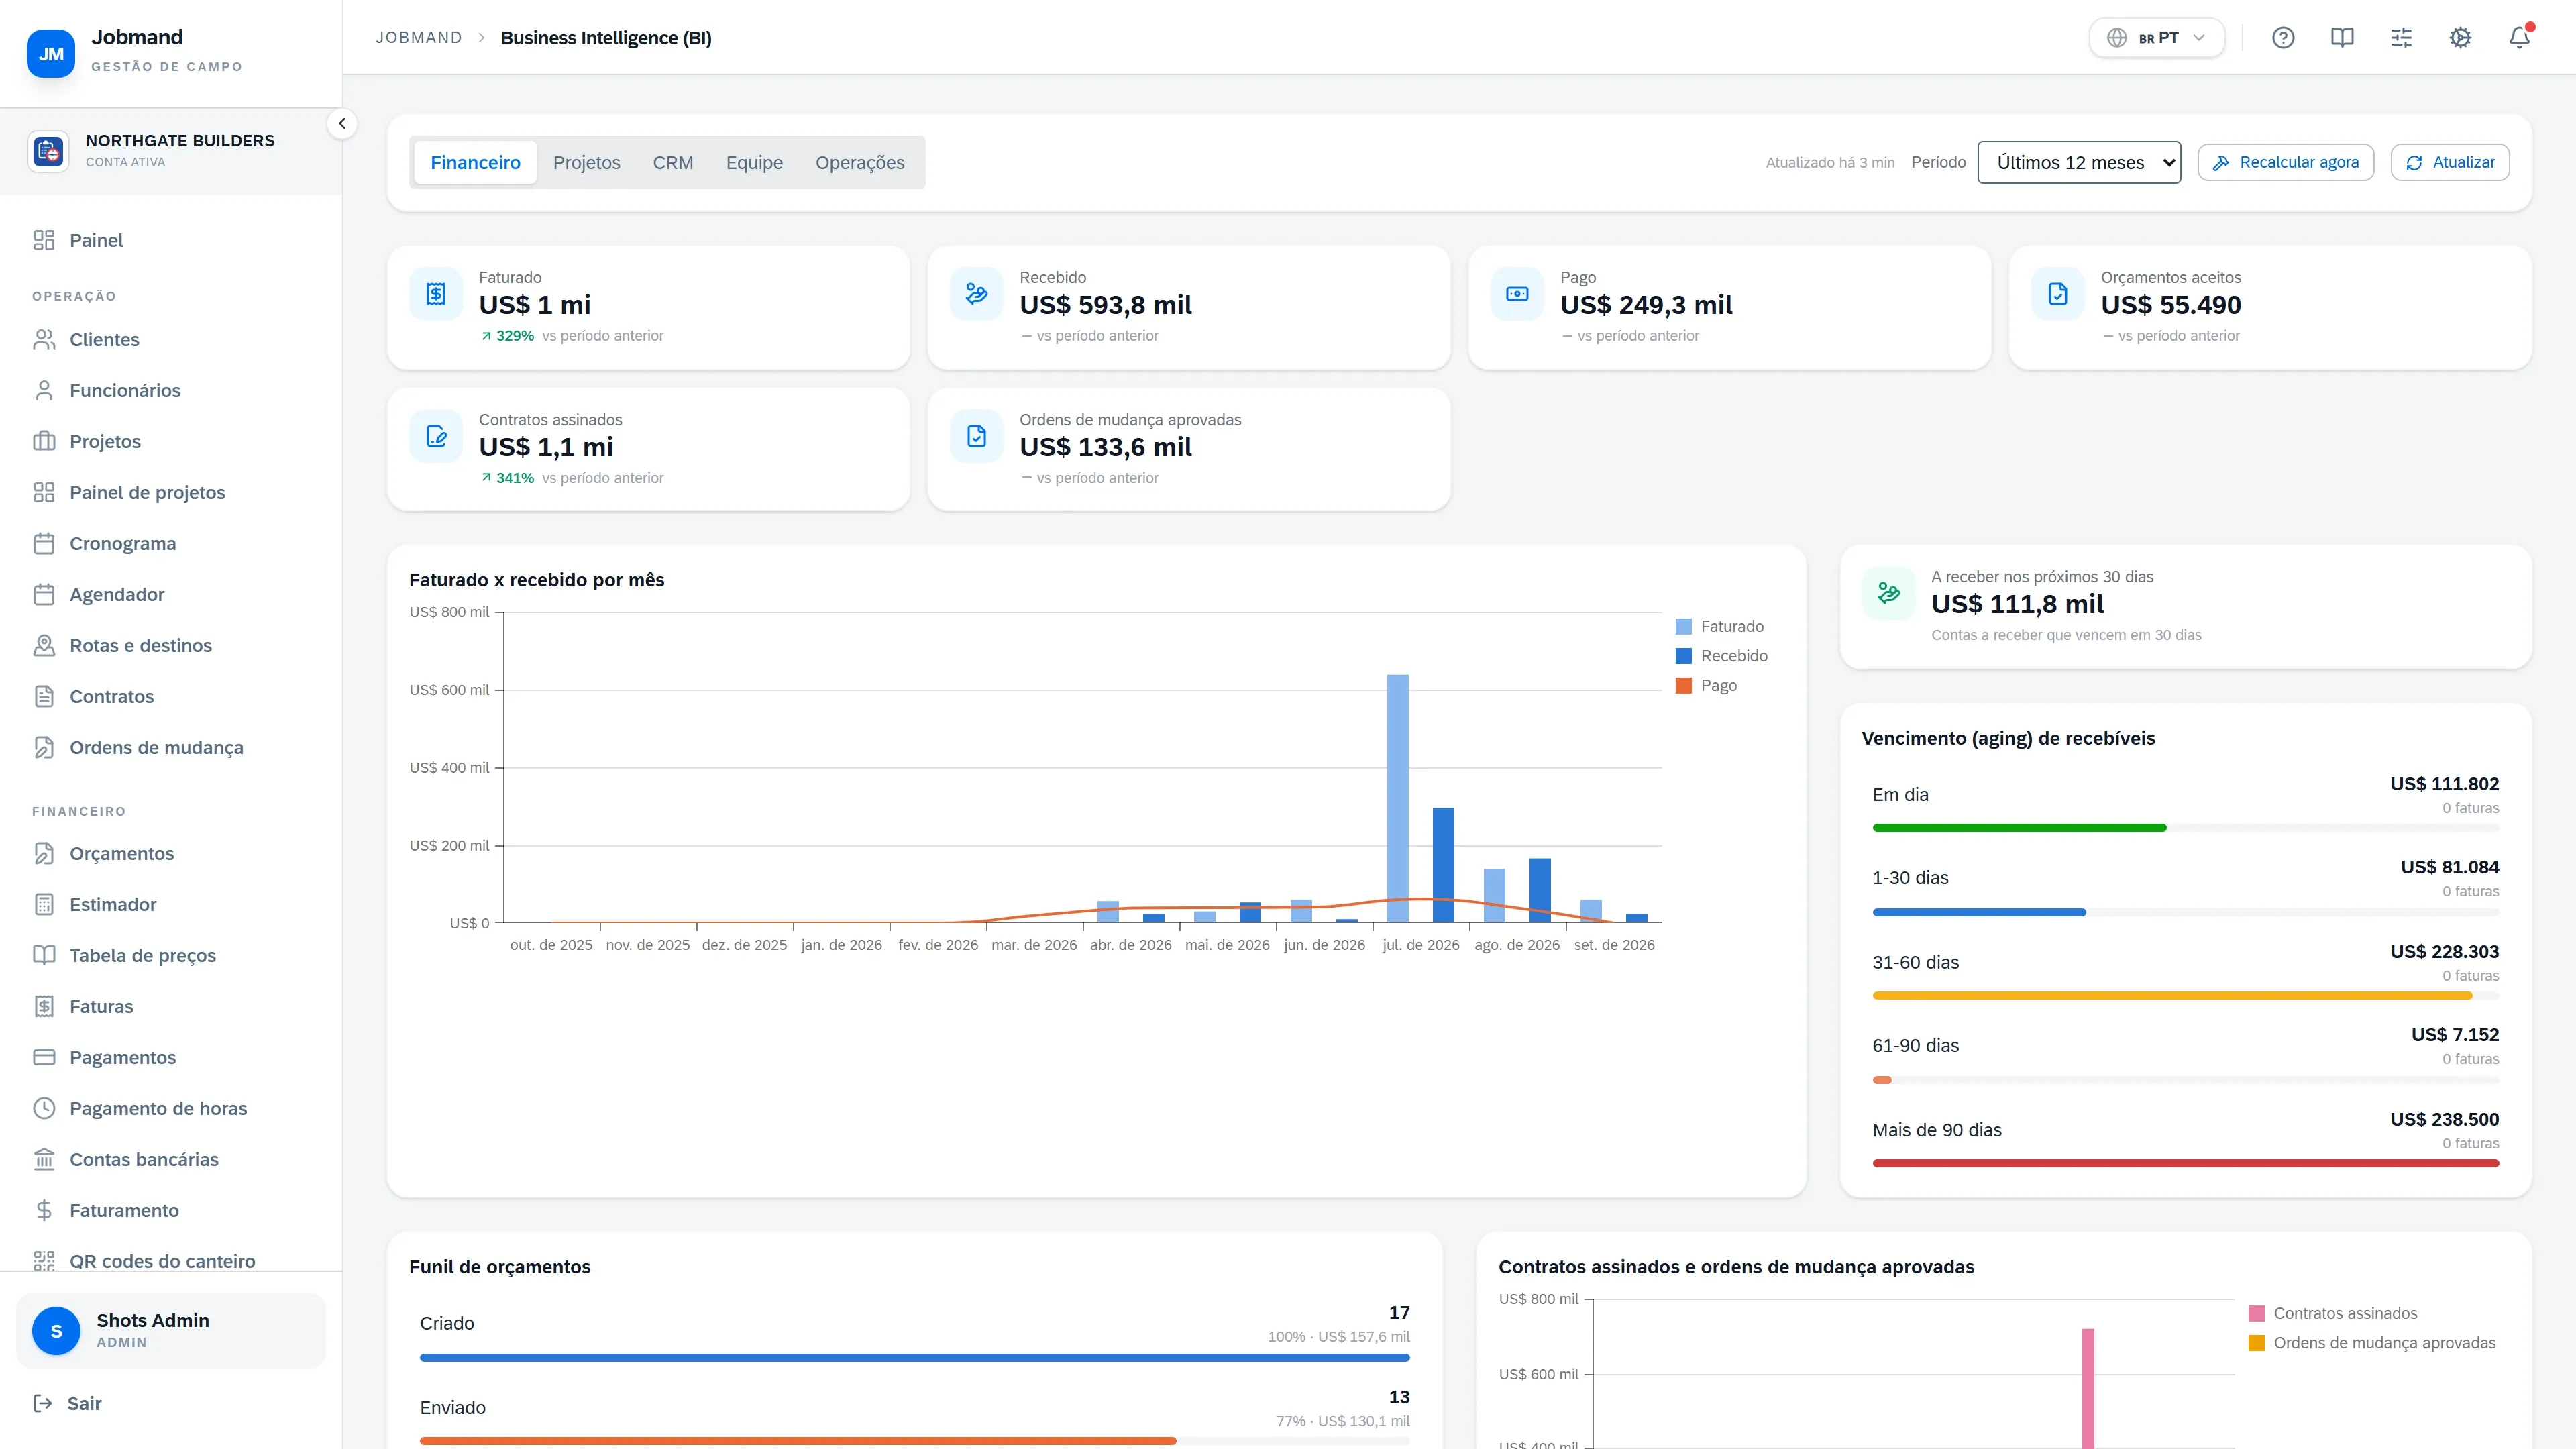
Task: Open the documentation book icon
Action: point(2342,38)
